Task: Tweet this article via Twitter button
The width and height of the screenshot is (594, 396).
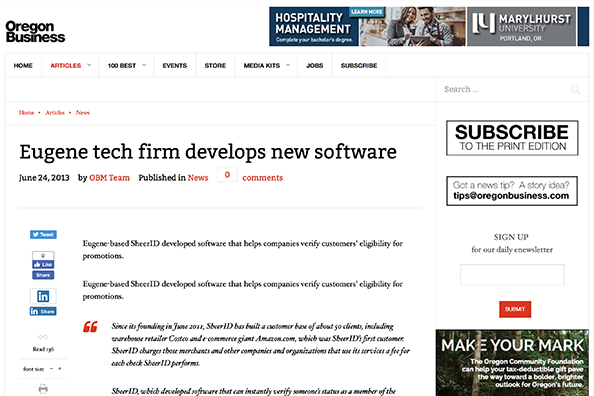Action: pos(43,235)
